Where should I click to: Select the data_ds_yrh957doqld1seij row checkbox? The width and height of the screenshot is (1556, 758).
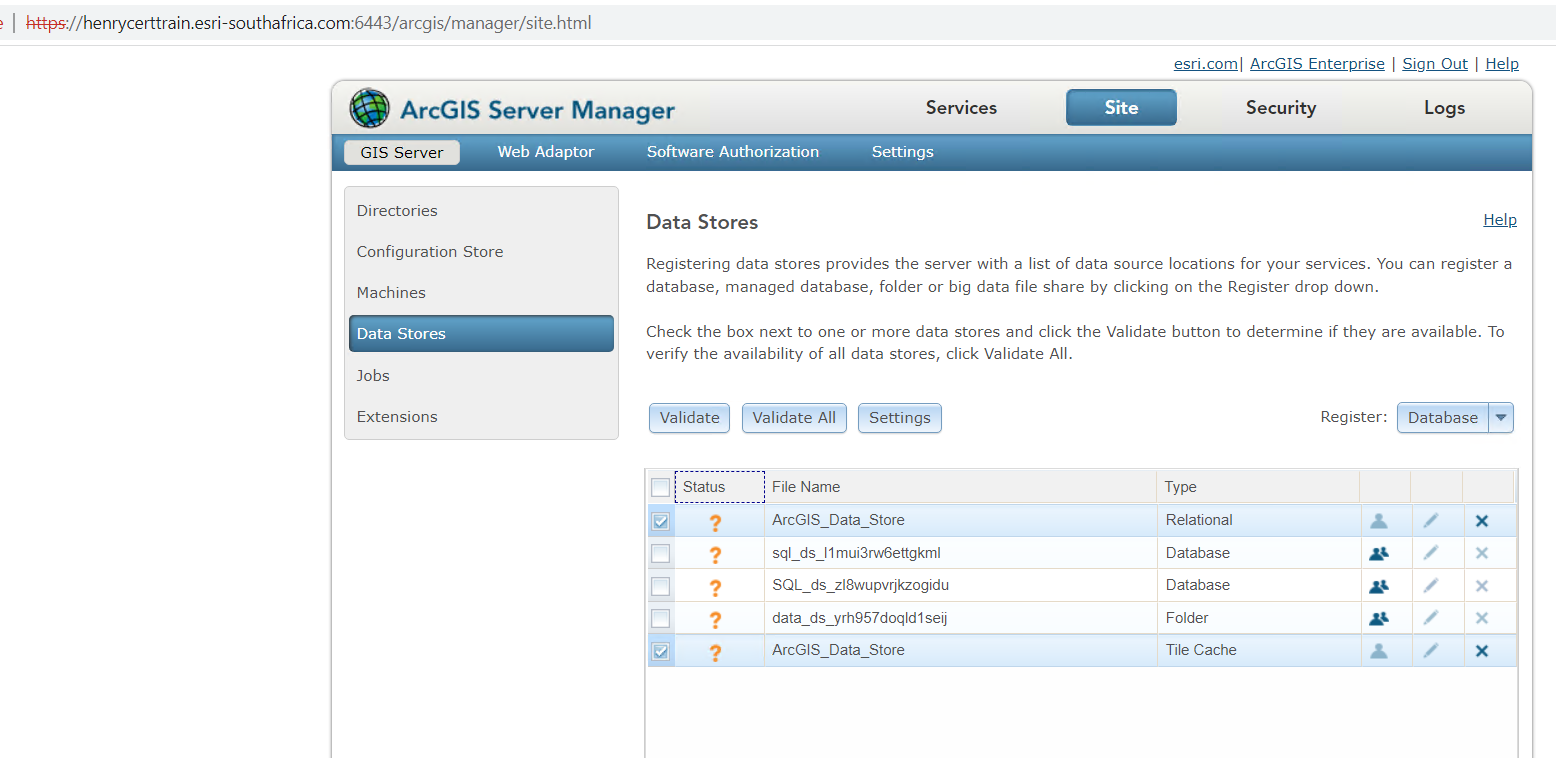pyautogui.click(x=660, y=619)
